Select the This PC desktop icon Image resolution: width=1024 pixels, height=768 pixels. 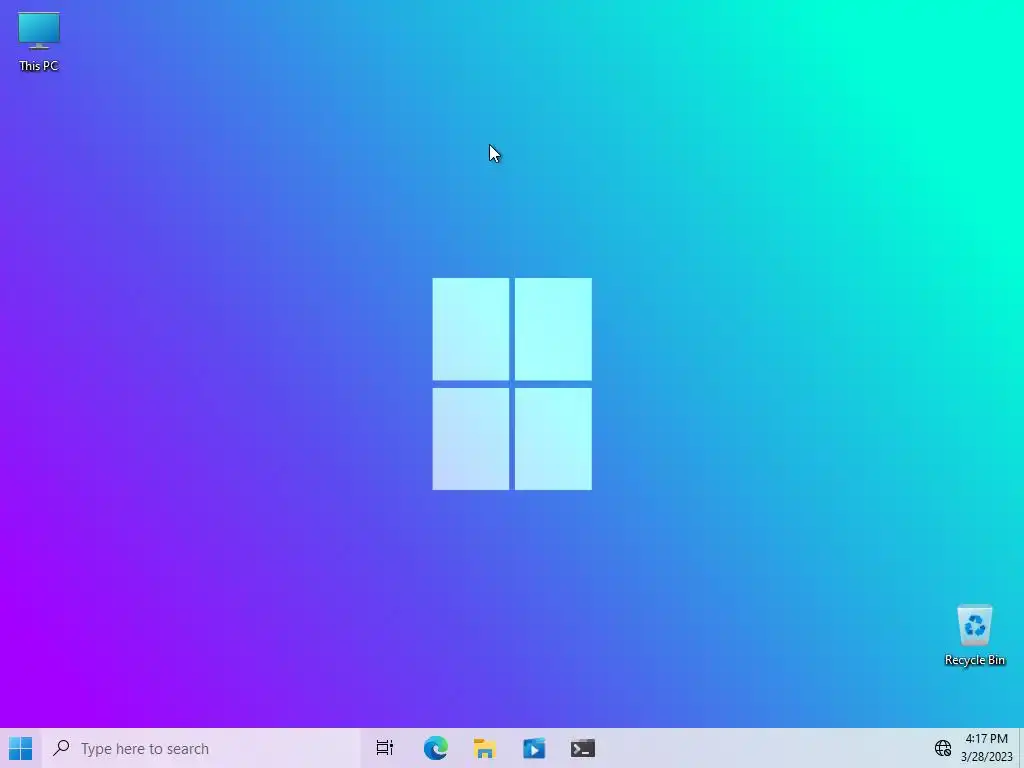(x=39, y=41)
